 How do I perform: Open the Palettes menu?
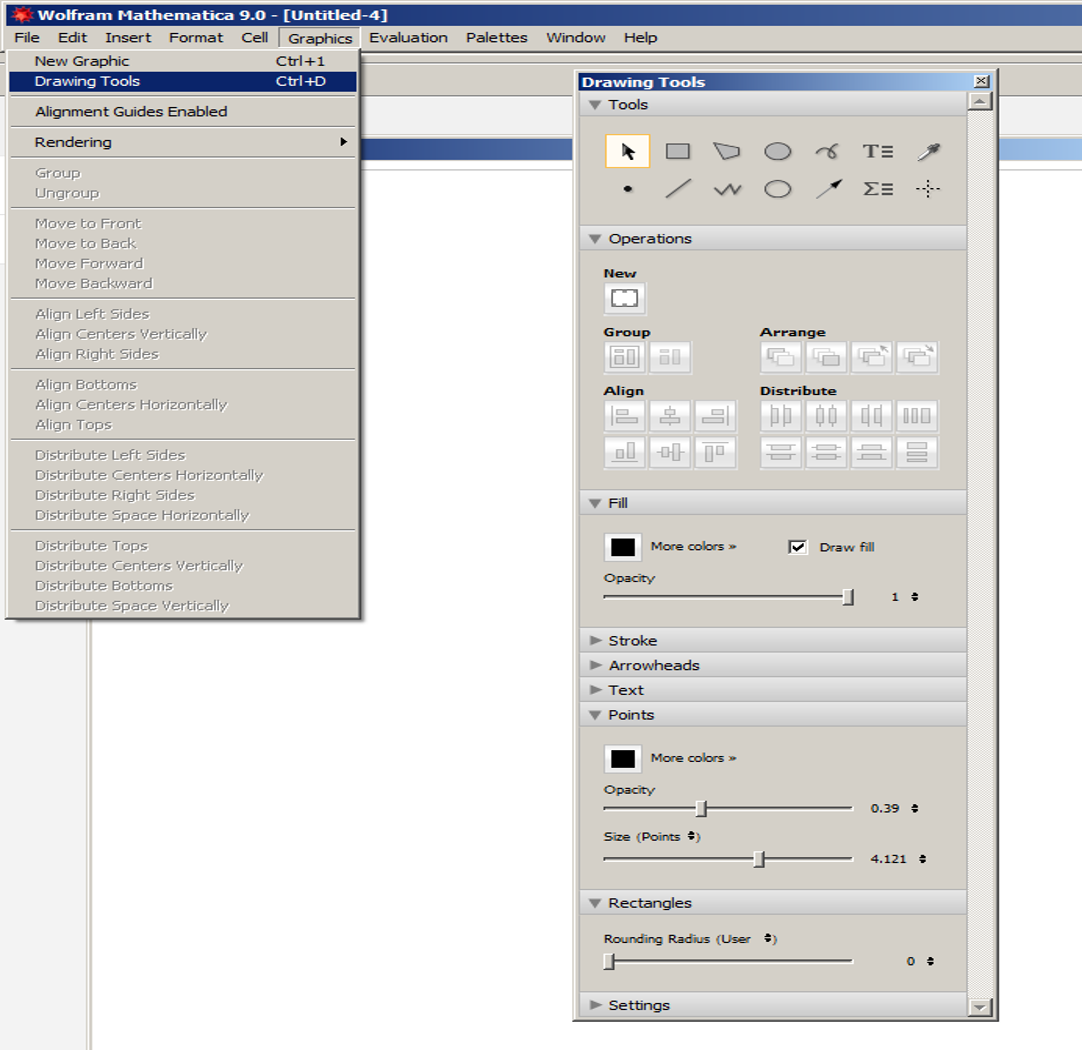click(496, 37)
